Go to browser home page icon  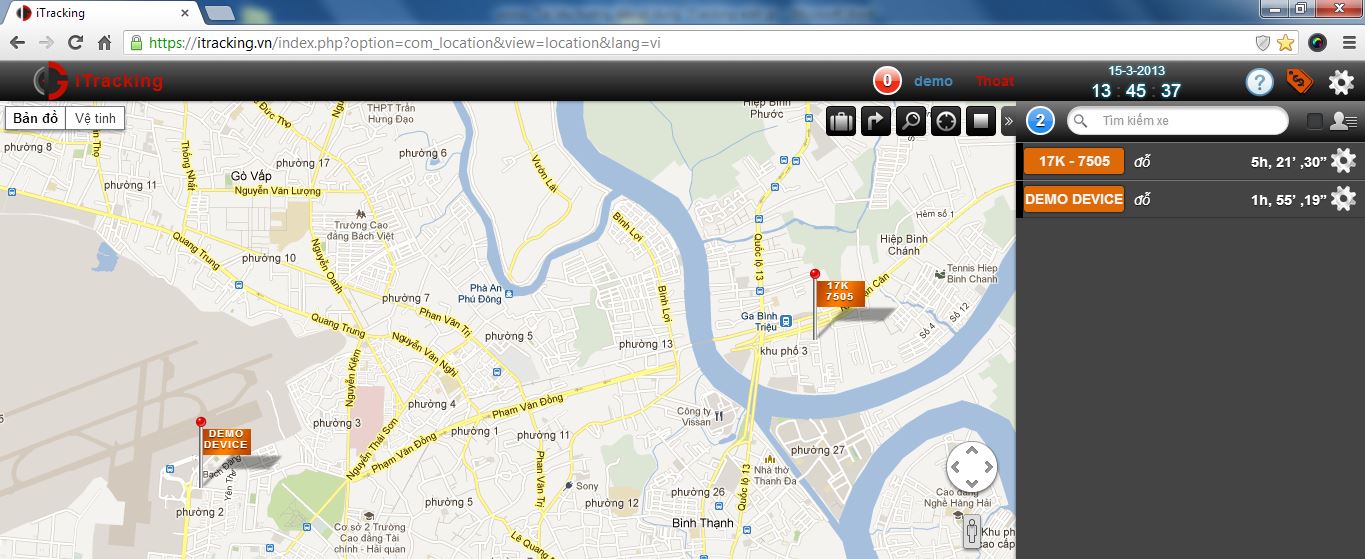[x=104, y=43]
